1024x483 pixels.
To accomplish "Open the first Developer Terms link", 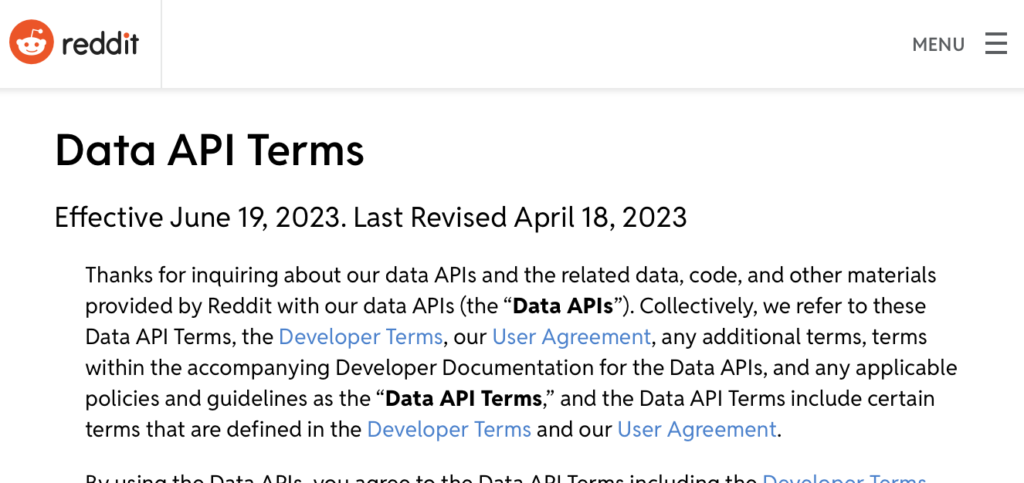I will 360,337.
